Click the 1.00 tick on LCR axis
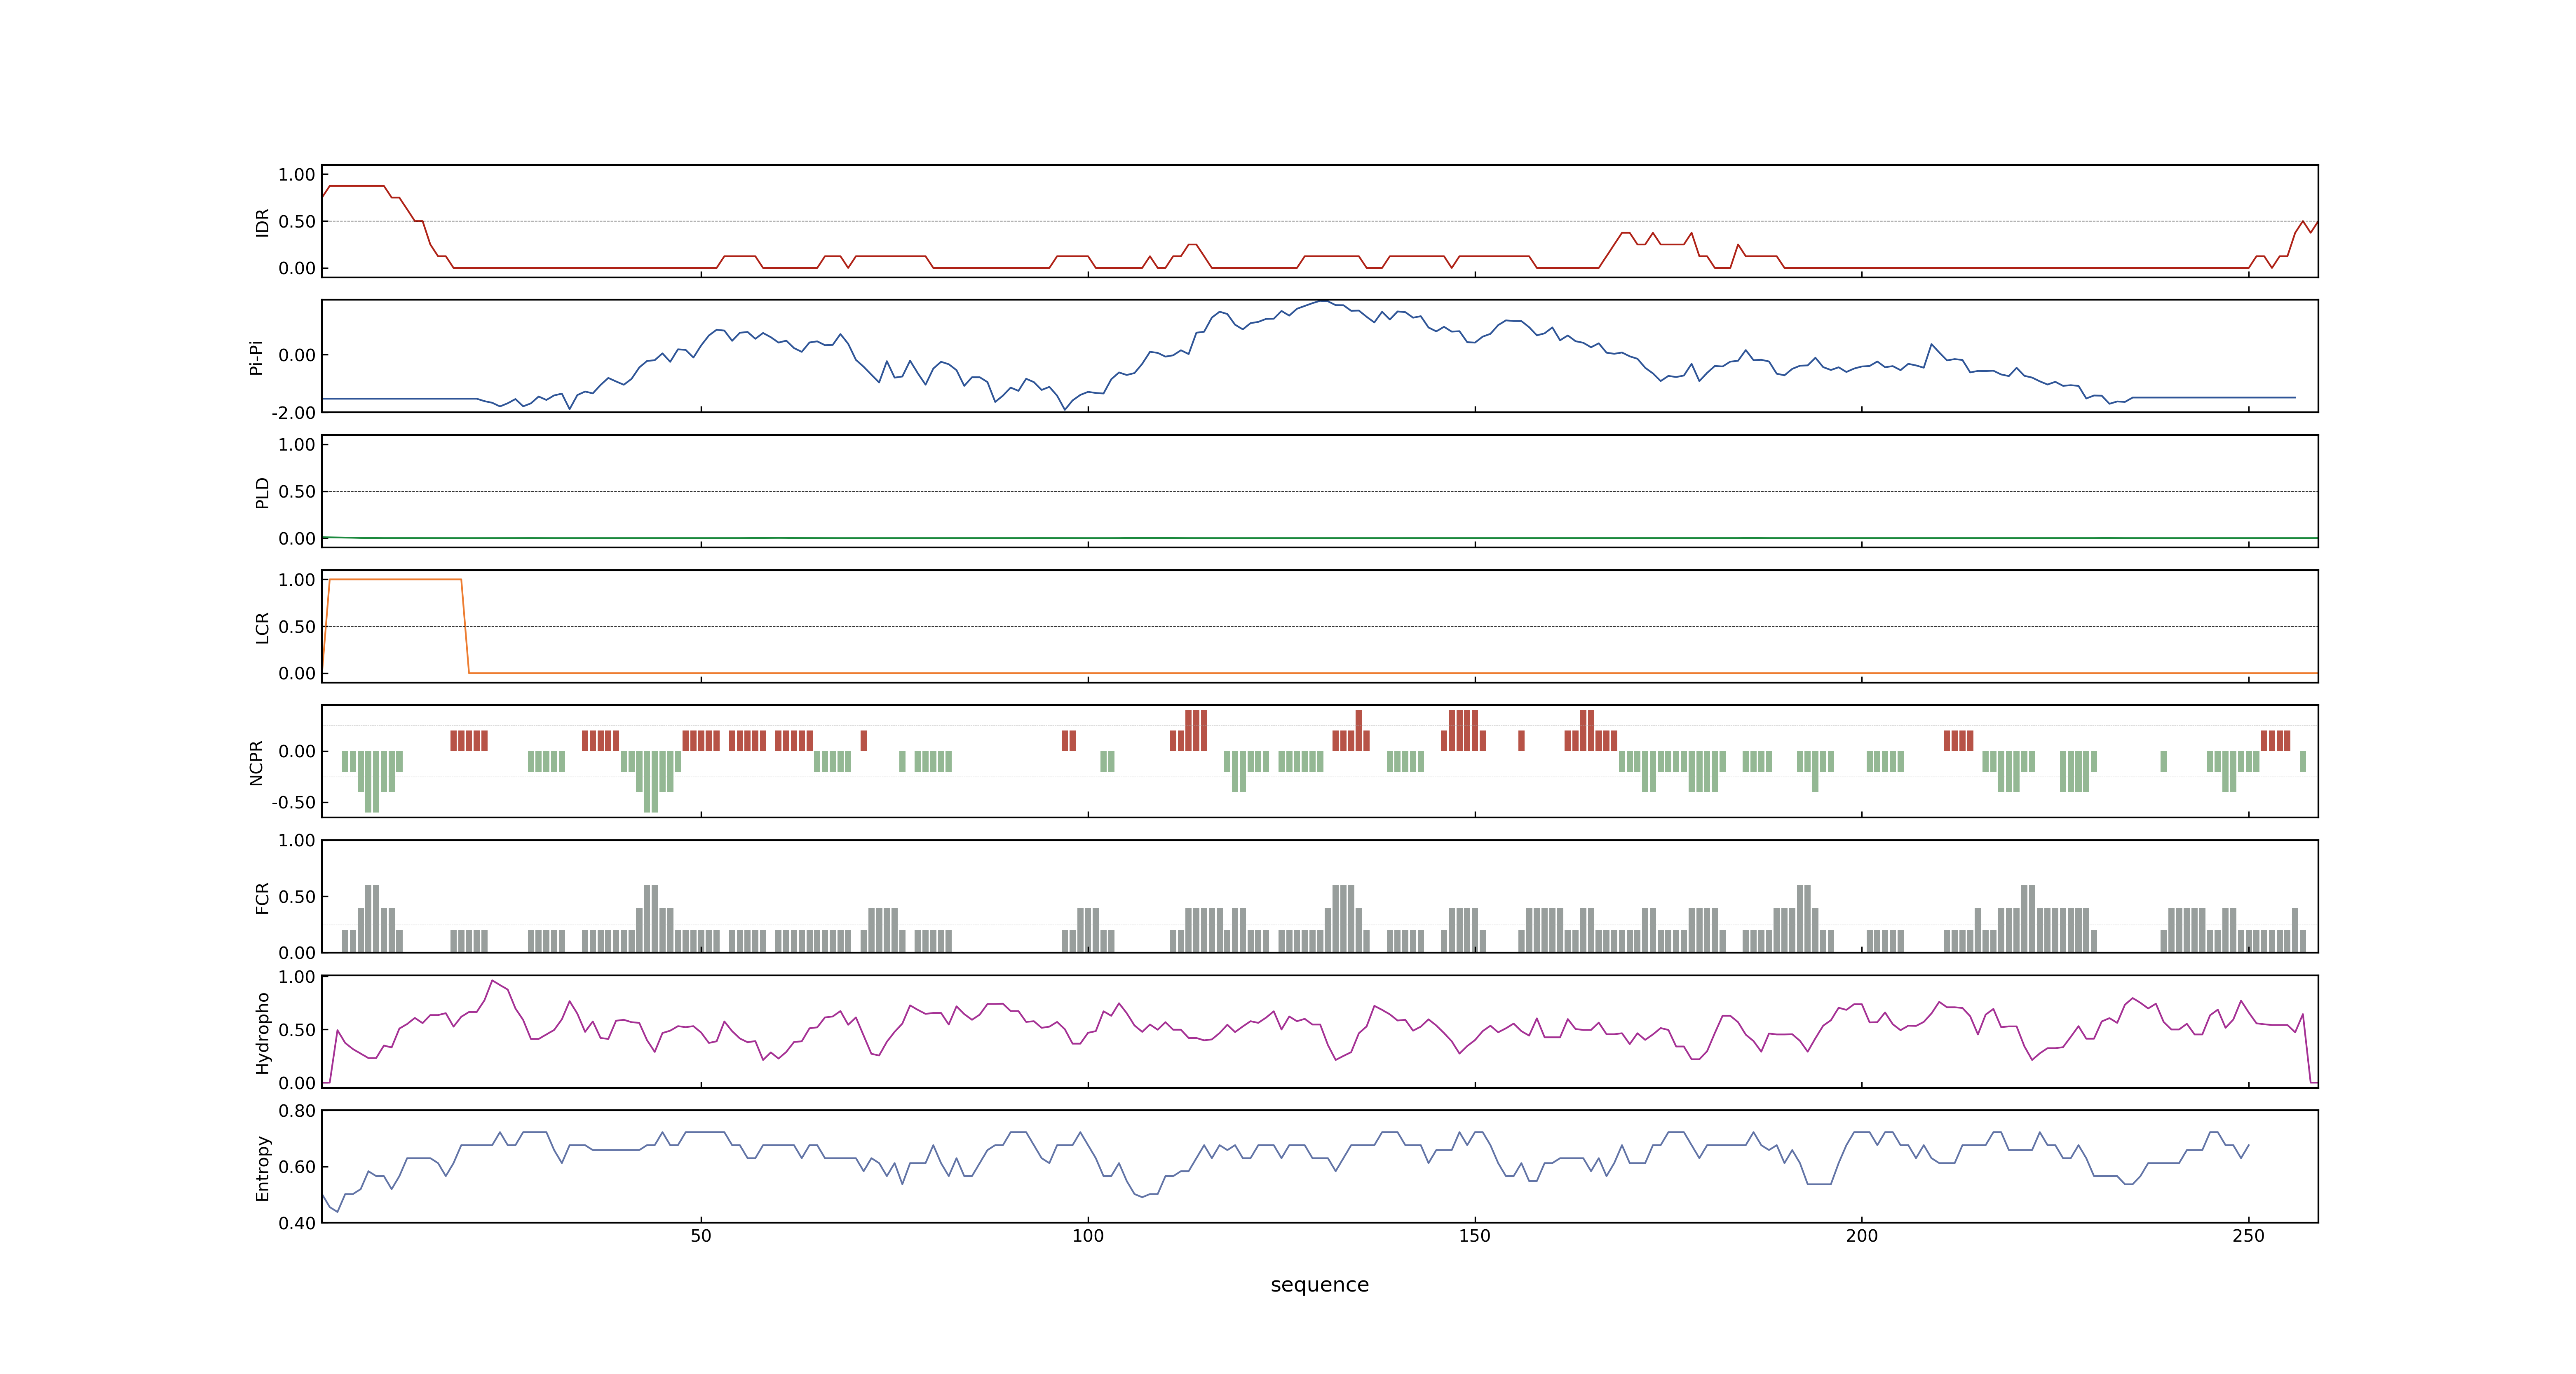 [297, 579]
